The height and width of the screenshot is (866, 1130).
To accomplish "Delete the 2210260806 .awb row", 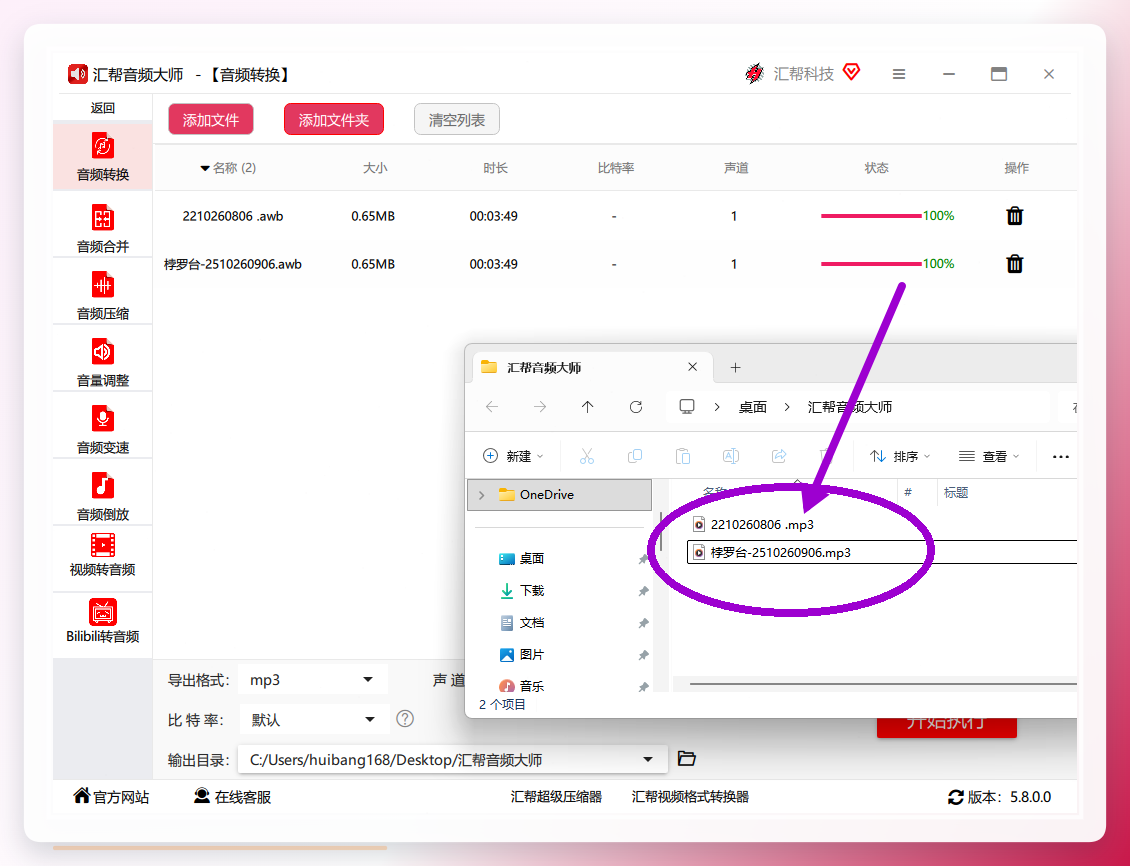I will click(x=1015, y=215).
